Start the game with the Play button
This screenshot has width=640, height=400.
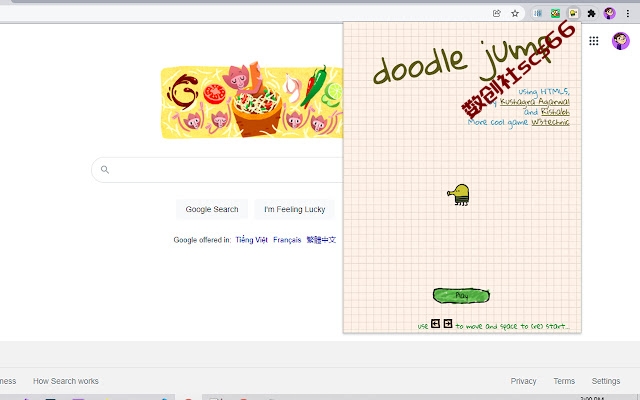pyautogui.click(x=461, y=296)
